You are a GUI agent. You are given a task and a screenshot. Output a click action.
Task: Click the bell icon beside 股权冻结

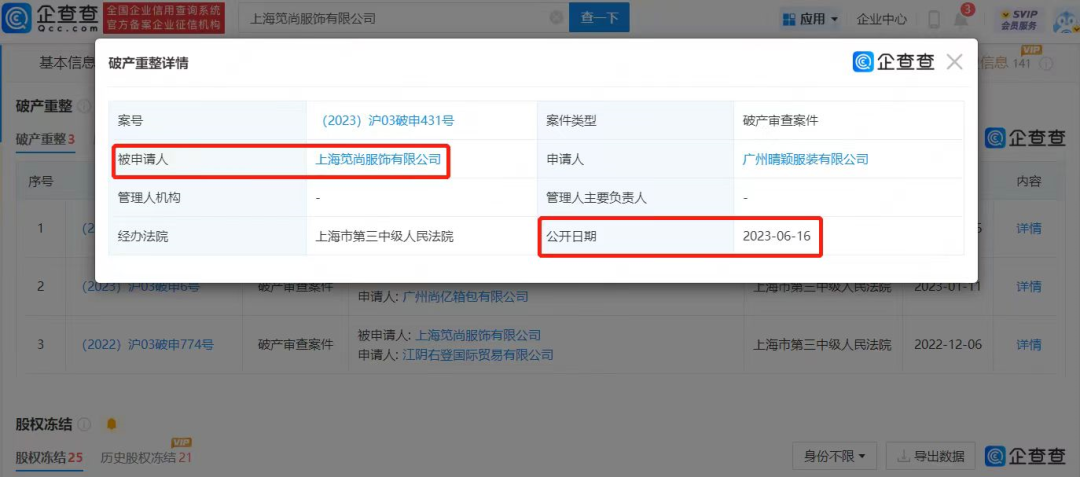(x=111, y=424)
